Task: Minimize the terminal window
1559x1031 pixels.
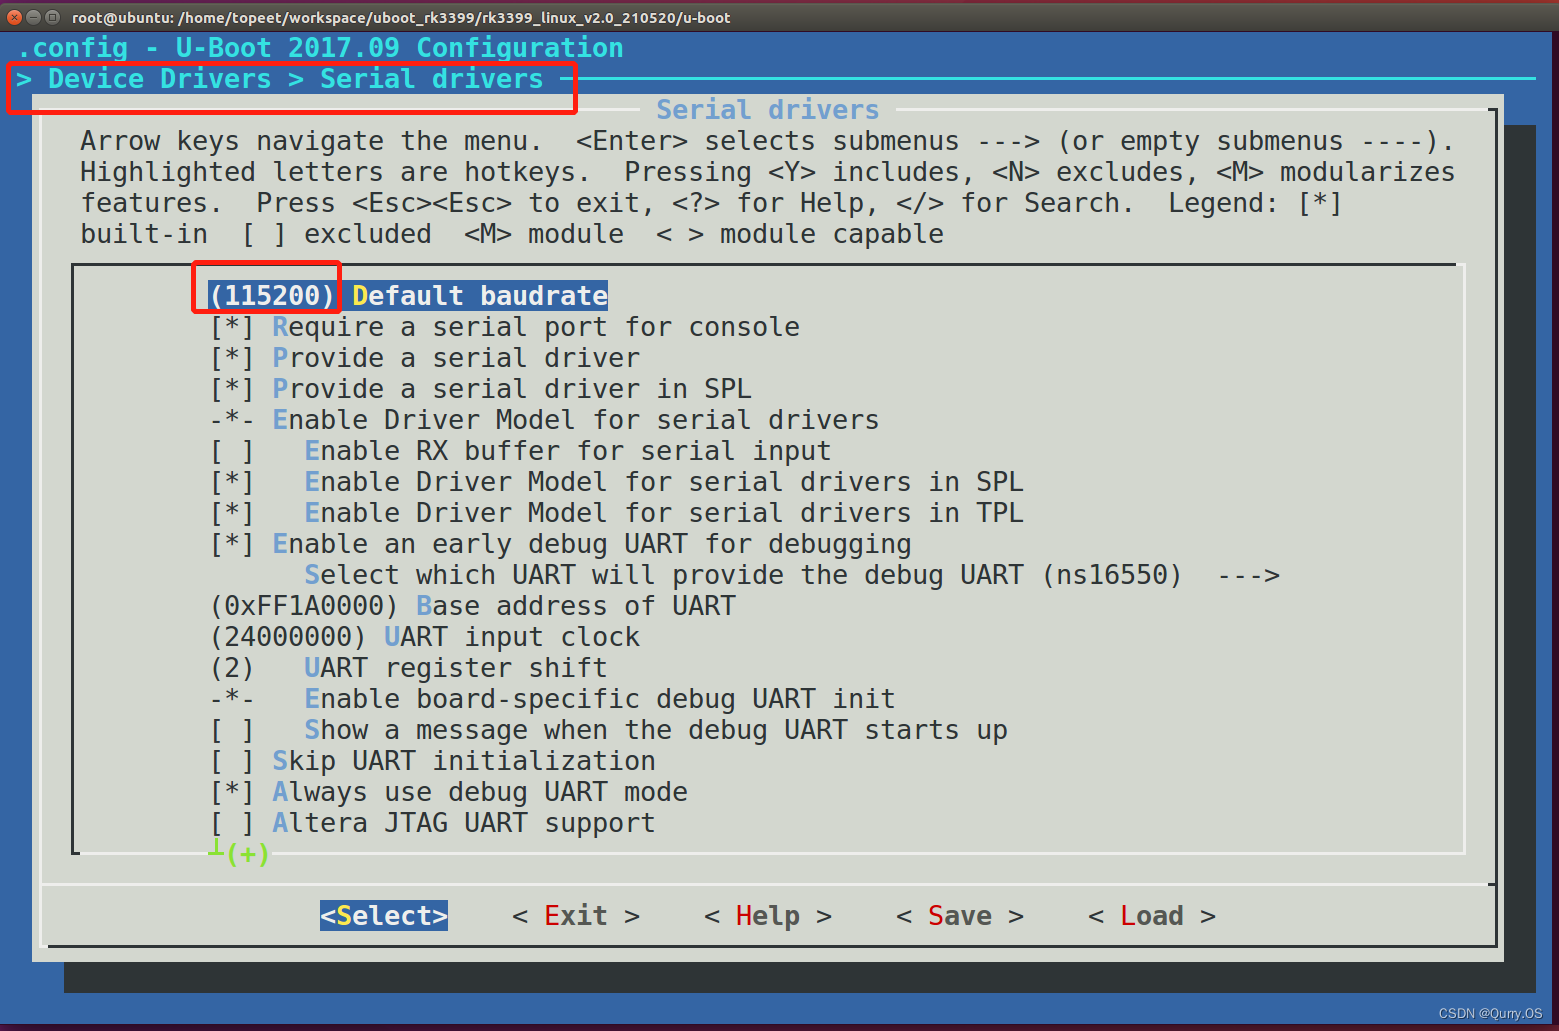Action: [33, 17]
